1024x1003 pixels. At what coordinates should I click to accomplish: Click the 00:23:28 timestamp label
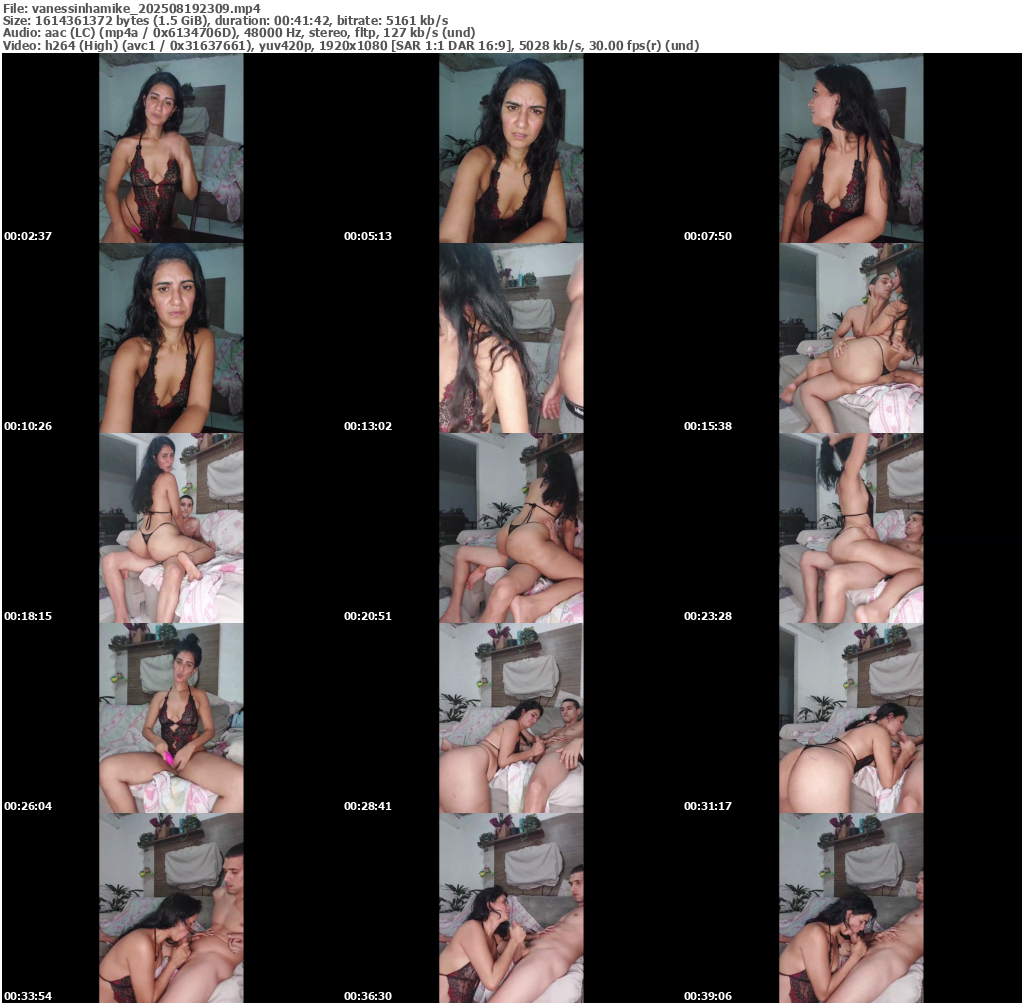[x=708, y=616]
